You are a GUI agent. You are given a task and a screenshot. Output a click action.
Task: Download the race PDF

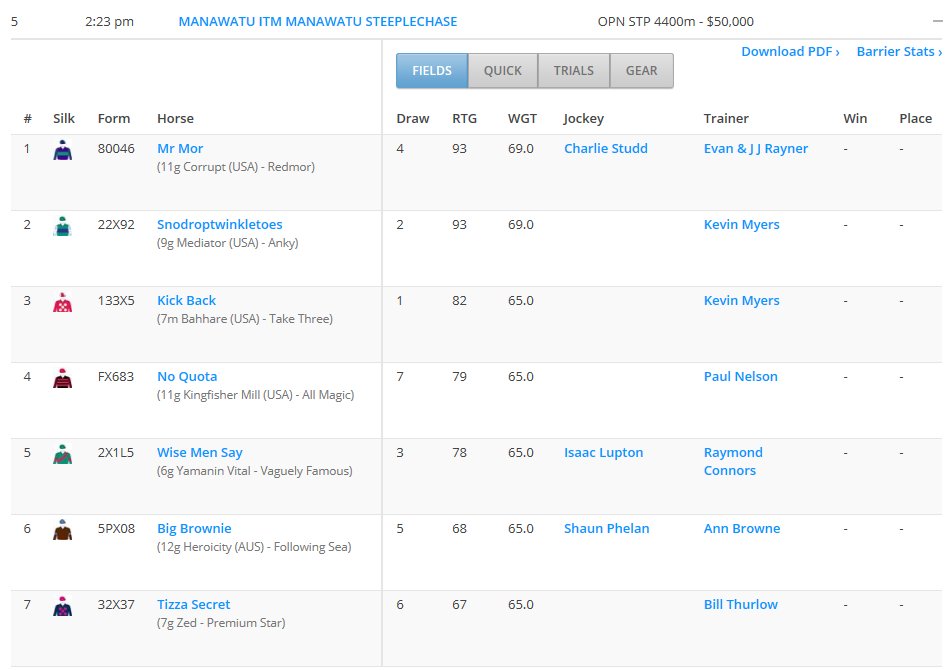click(790, 52)
